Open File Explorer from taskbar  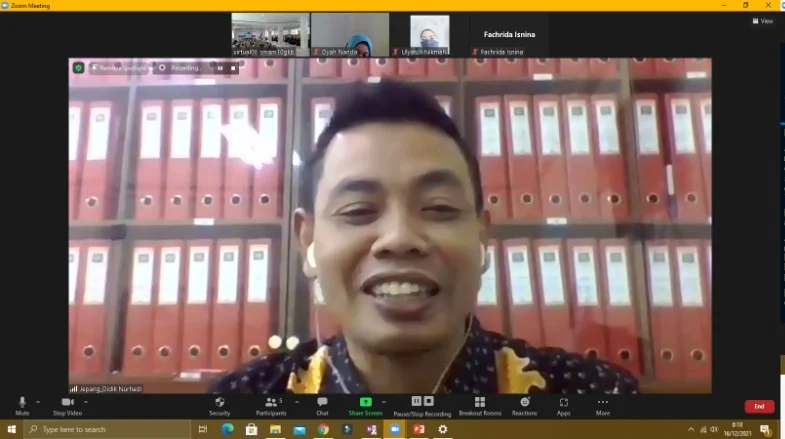[275, 429]
